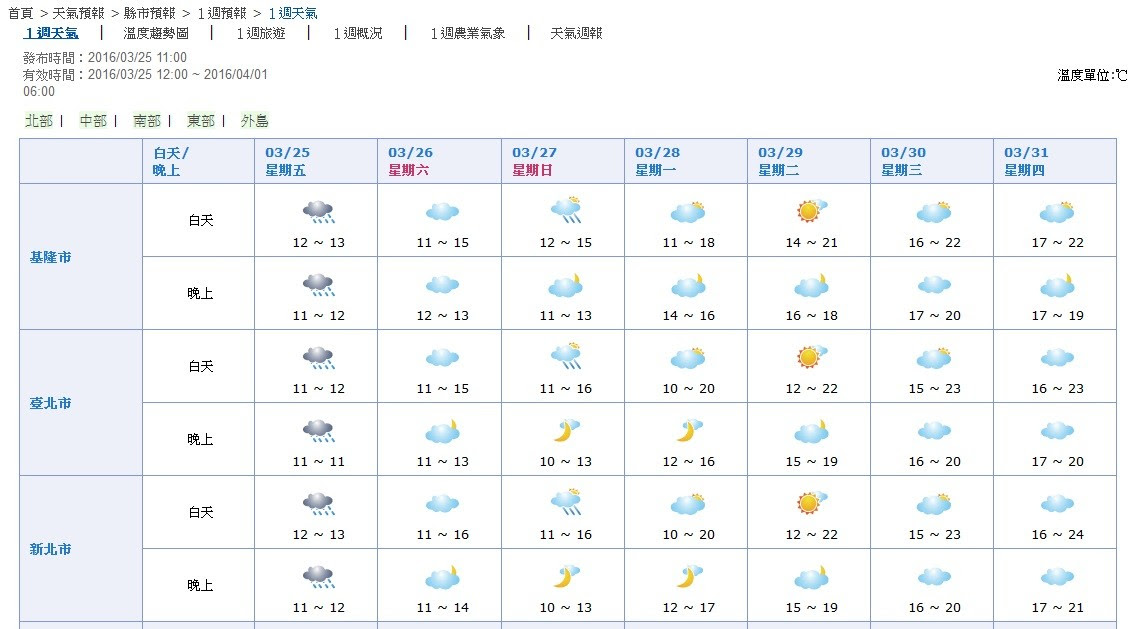Click Keelung night cloudy-moon icon for 03/28
The width and height of the screenshot is (1134, 629).
688,286
